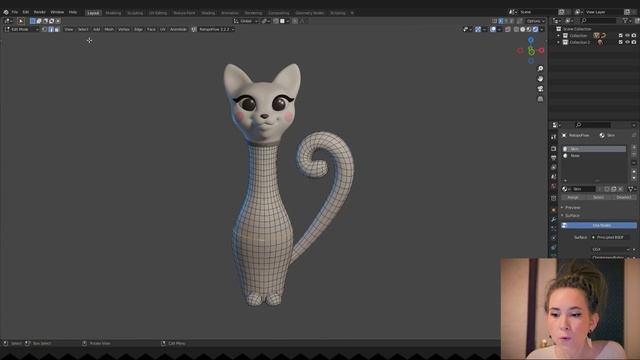Image resolution: width=640 pixels, height=360 pixels.
Task: Open the Mesh menu
Action: pyautogui.click(x=109, y=29)
